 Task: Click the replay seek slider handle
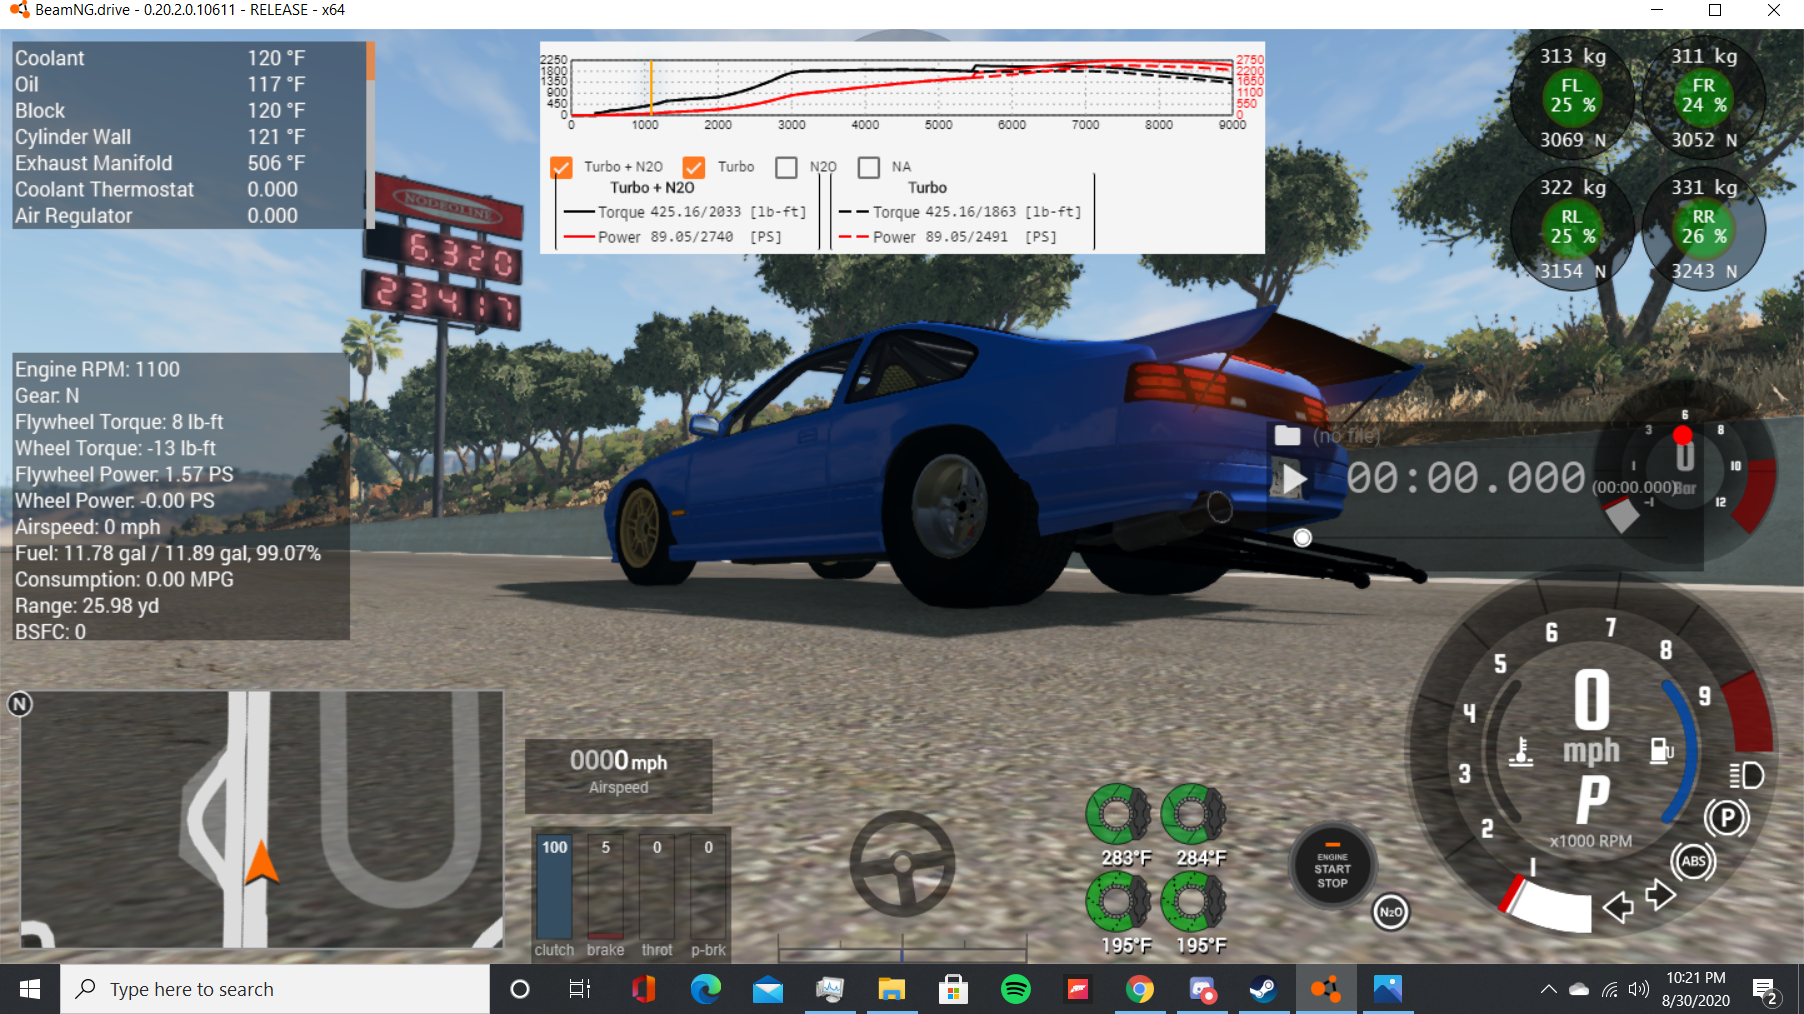point(1302,538)
